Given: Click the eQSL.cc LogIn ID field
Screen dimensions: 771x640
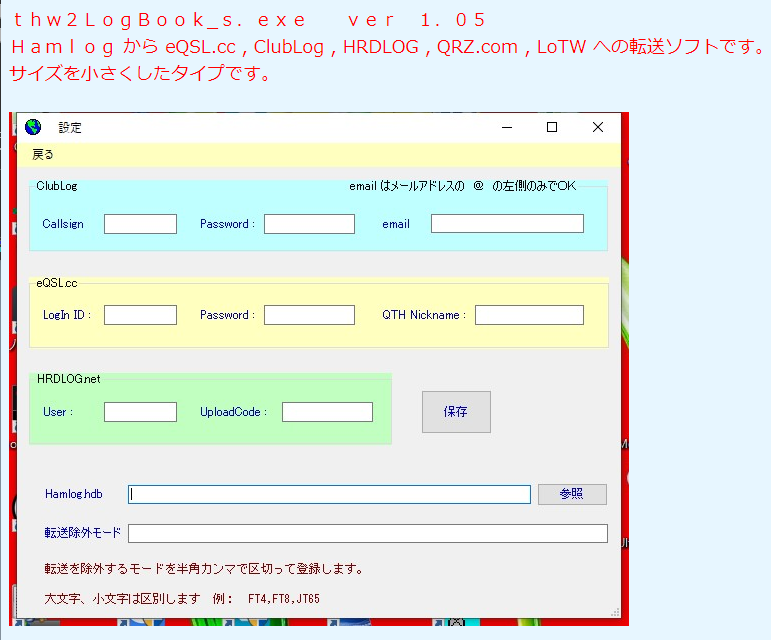Looking at the screenshot, I should tap(140, 315).
